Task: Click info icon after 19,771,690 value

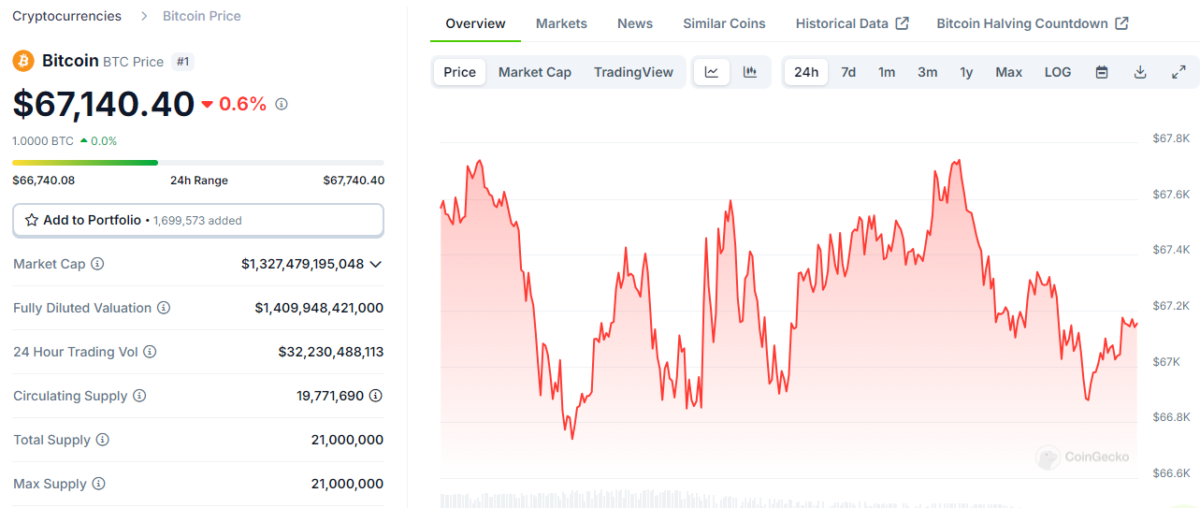Action: 376,396
